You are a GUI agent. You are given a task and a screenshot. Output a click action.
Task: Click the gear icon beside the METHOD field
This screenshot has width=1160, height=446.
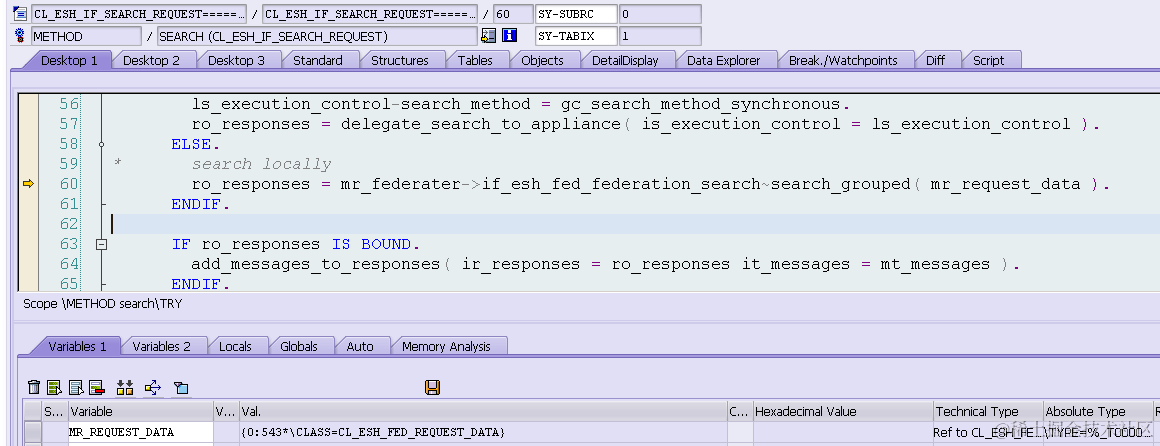tap(20, 36)
